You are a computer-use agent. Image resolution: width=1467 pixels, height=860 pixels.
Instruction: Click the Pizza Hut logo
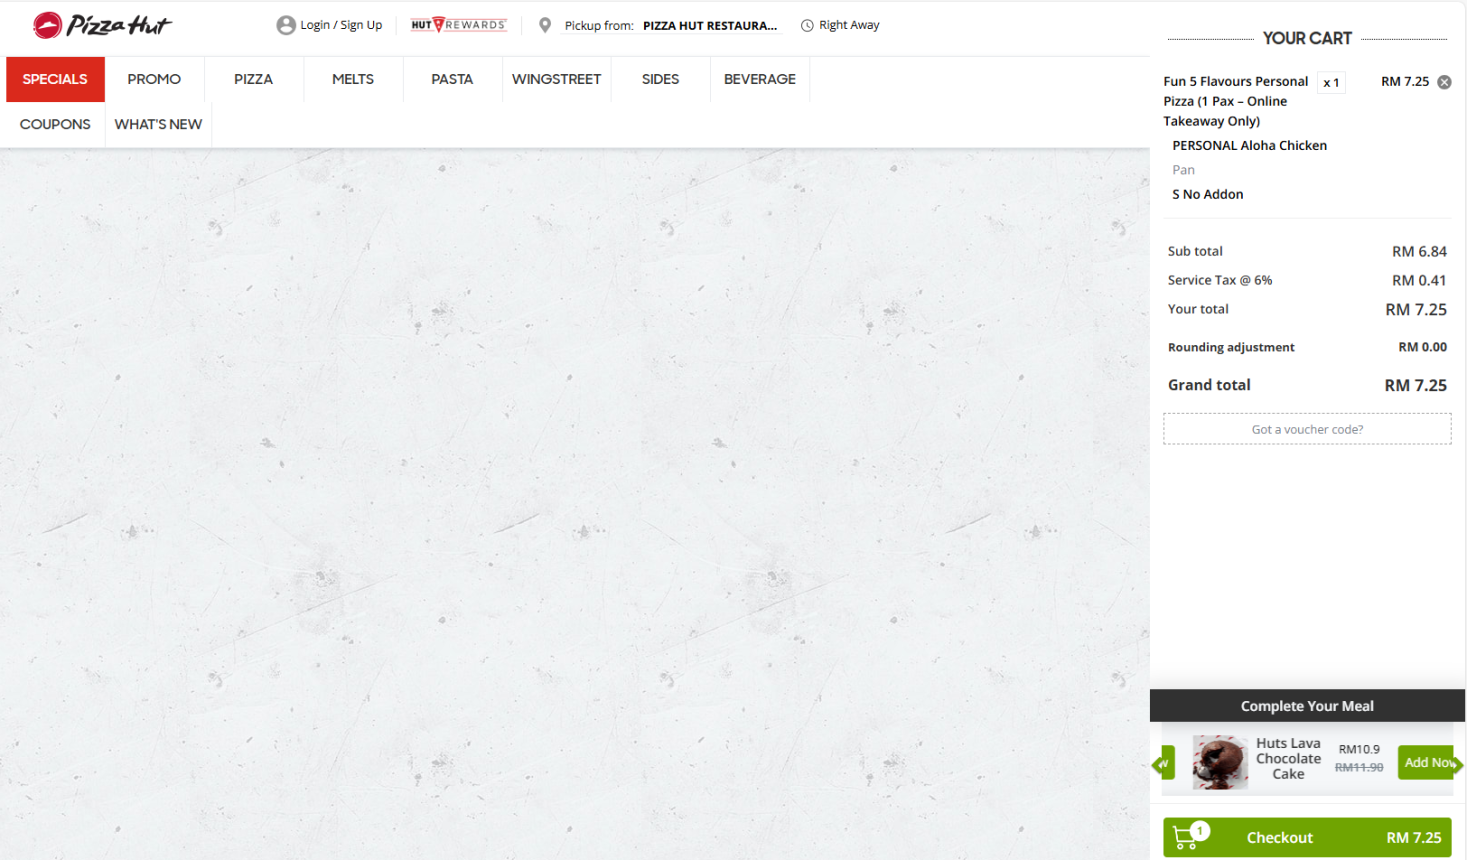(x=102, y=25)
